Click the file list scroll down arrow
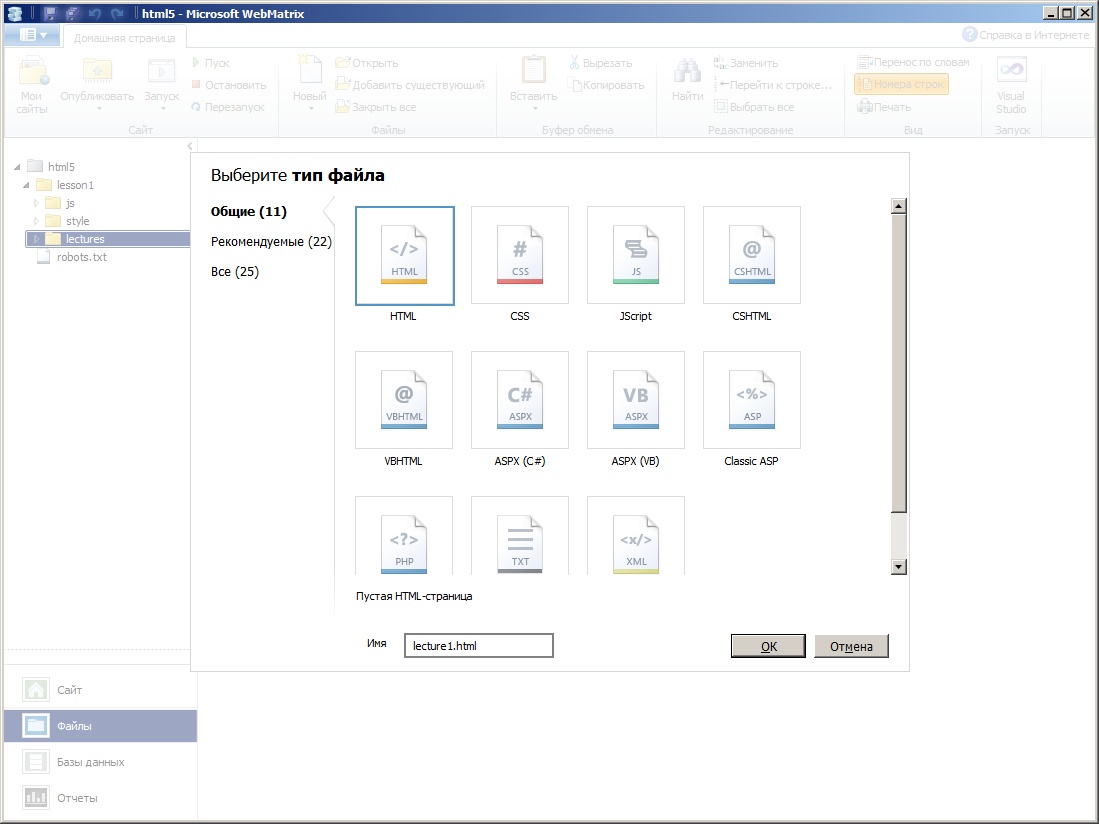The height and width of the screenshot is (824, 1099). (x=899, y=567)
